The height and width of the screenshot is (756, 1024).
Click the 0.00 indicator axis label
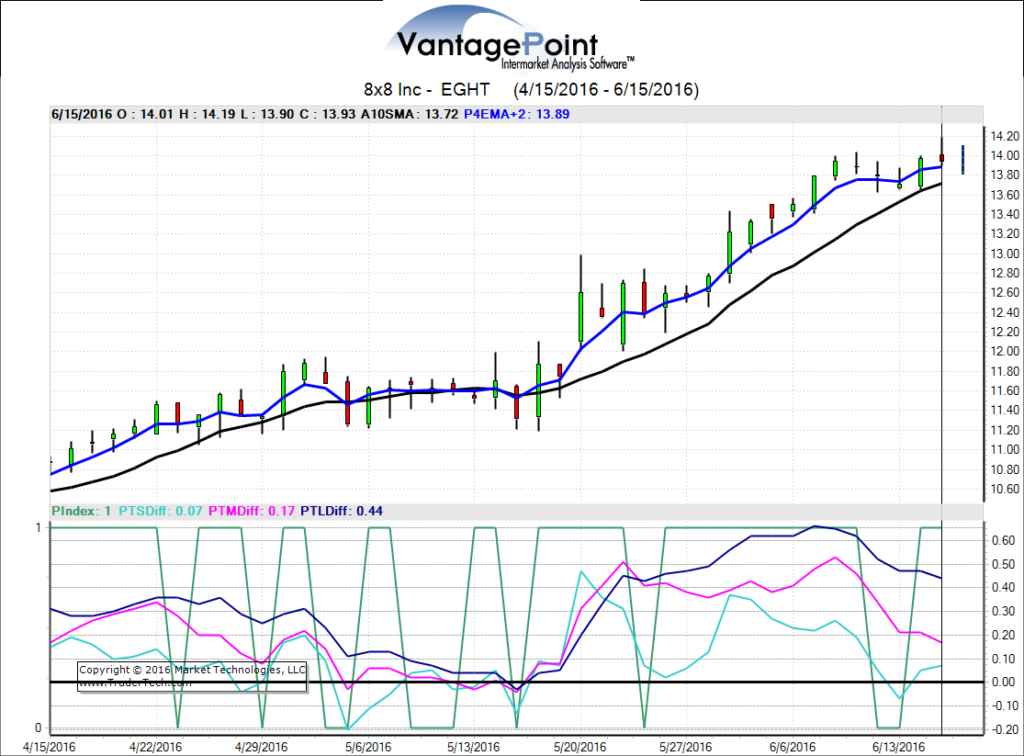point(1004,682)
